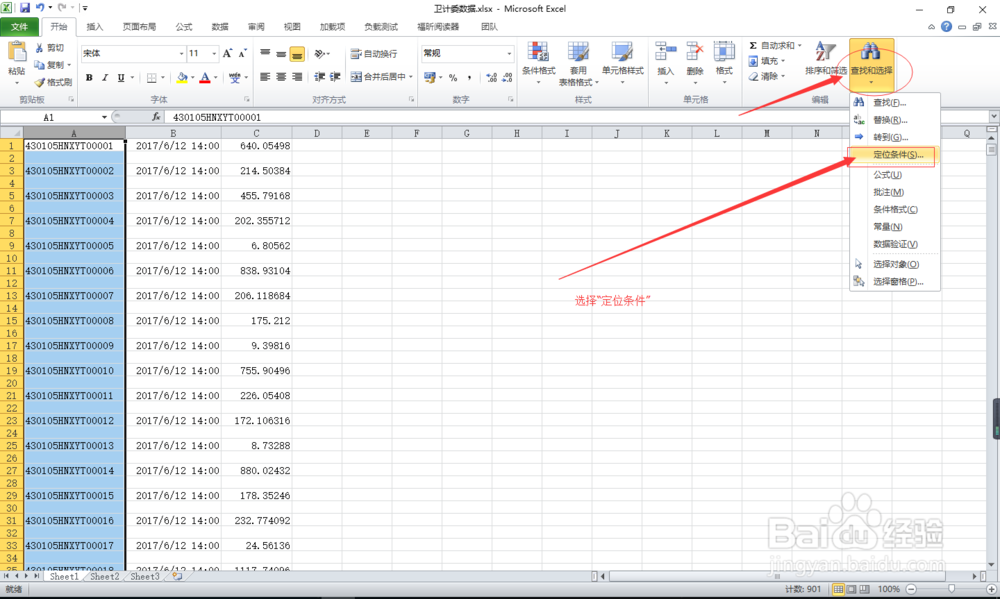Viewport: 1000px width, 599px height.
Task: Click the Cut scissors icon
Action: pyautogui.click(x=40, y=48)
